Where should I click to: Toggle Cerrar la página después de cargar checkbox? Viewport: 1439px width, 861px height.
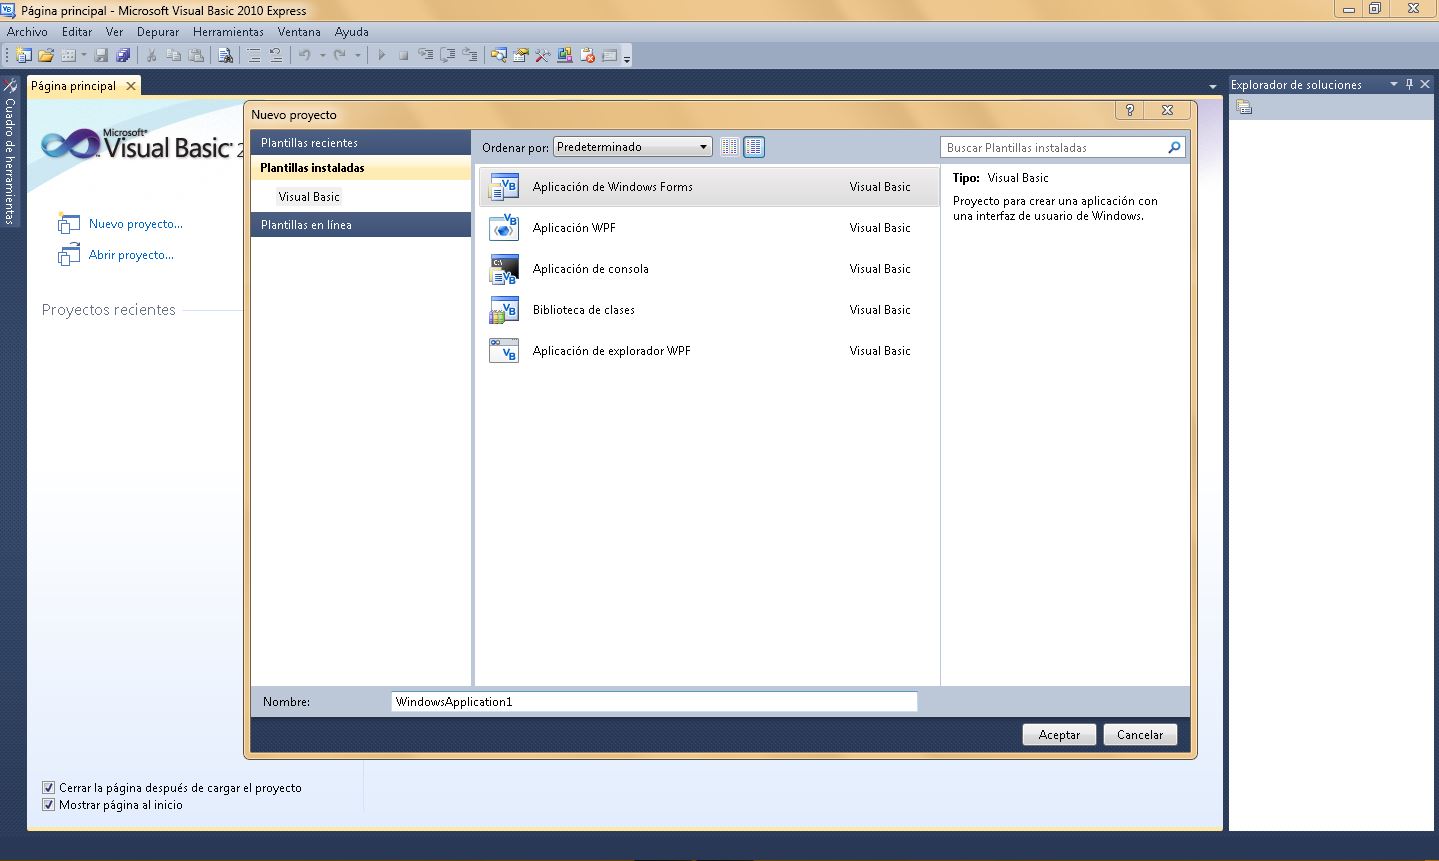[48, 788]
